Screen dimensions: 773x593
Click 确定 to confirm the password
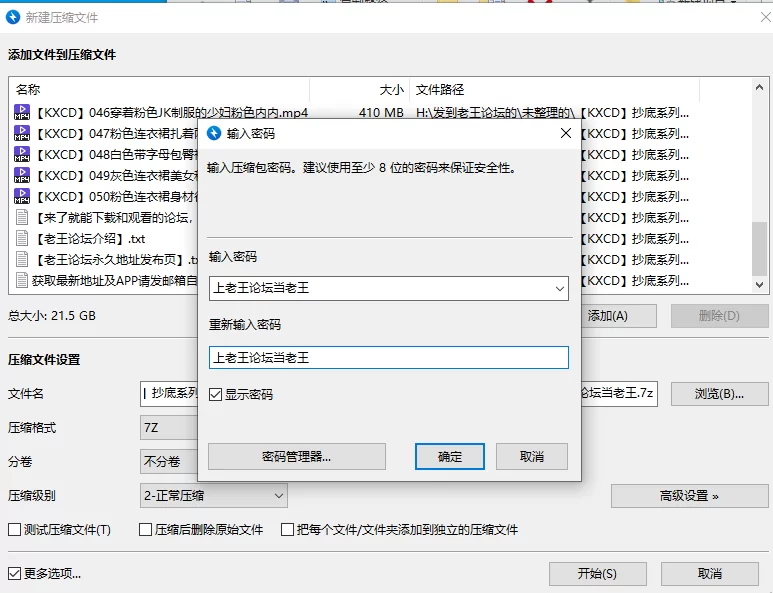[450, 456]
